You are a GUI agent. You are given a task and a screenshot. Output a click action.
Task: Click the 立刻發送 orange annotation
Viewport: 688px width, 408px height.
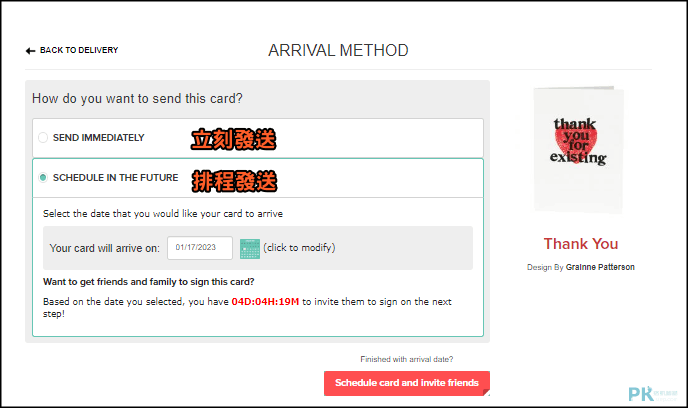(233, 140)
